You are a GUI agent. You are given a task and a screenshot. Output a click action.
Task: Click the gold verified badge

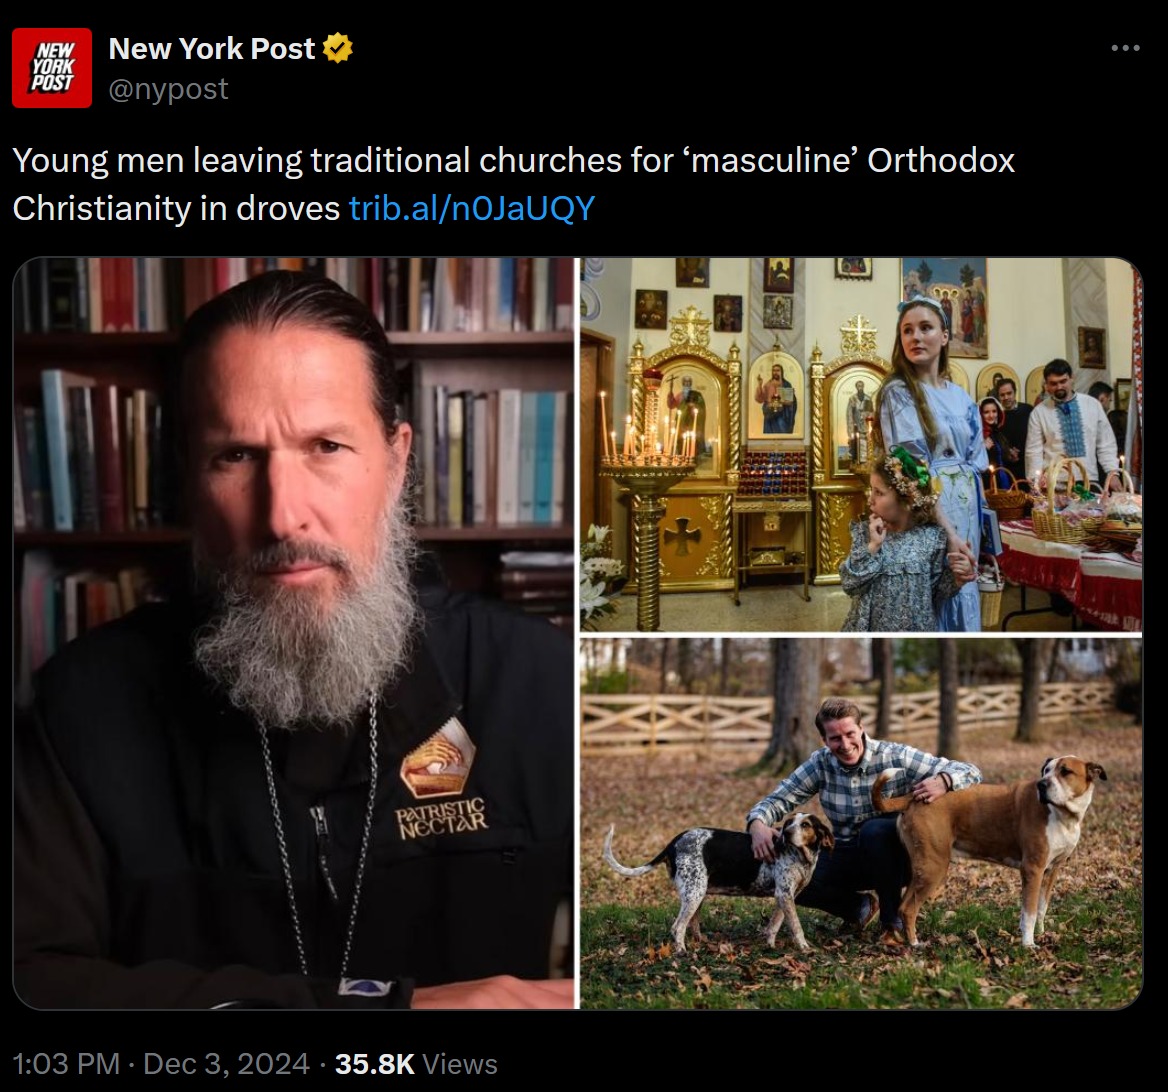(x=337, y=48)
